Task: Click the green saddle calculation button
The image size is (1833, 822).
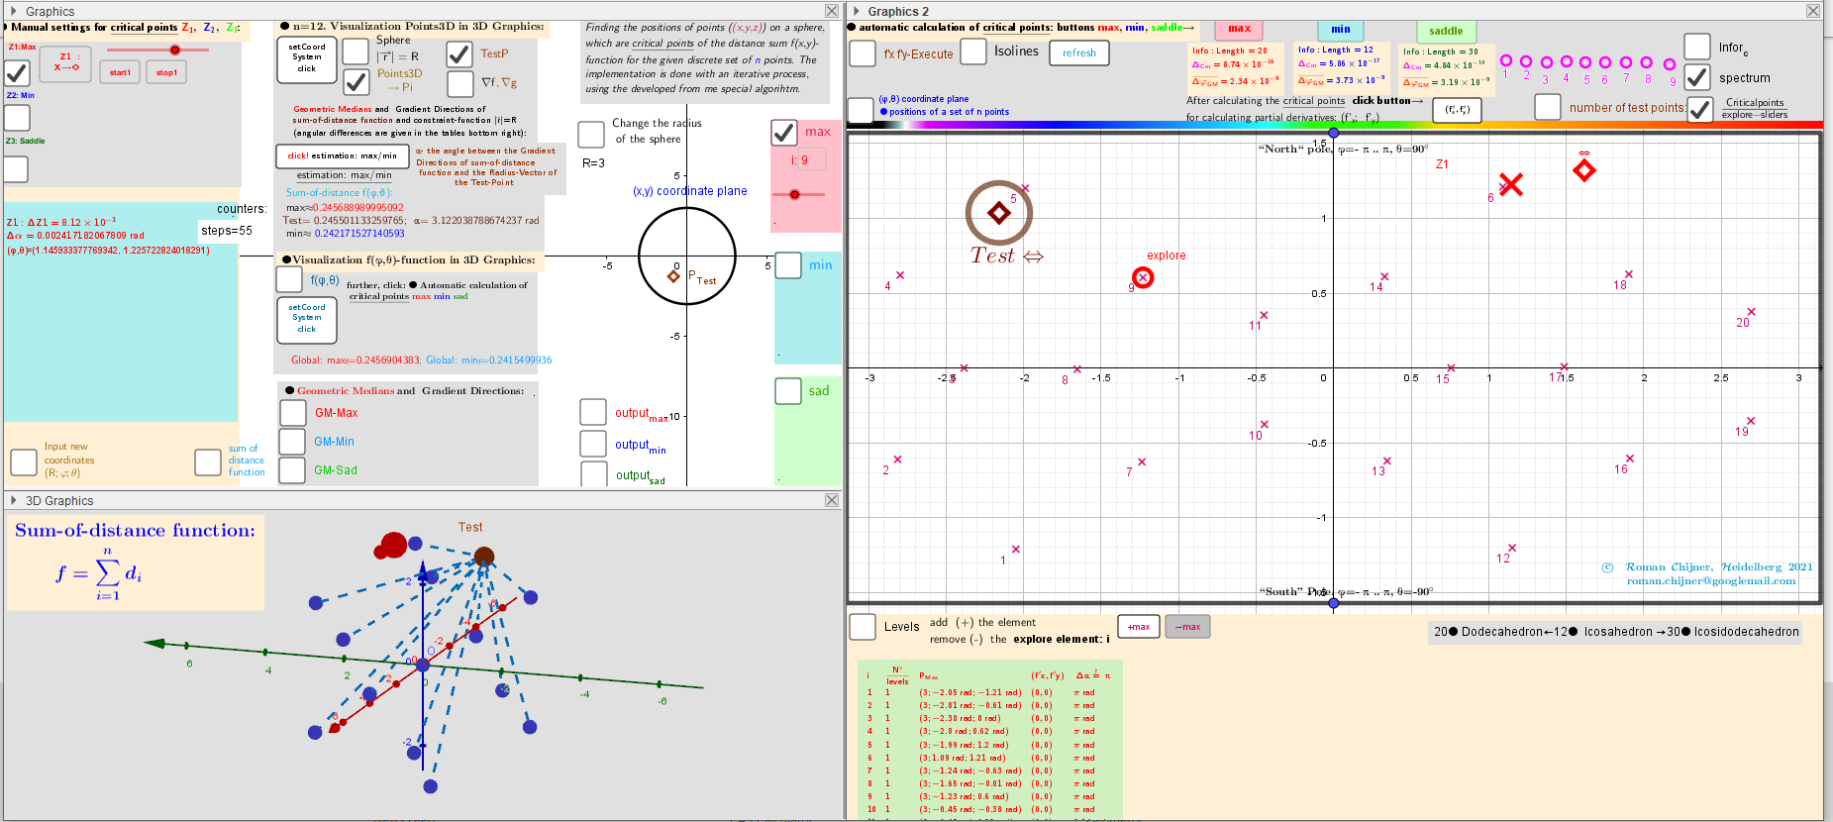Action: tap(1445, 31)
